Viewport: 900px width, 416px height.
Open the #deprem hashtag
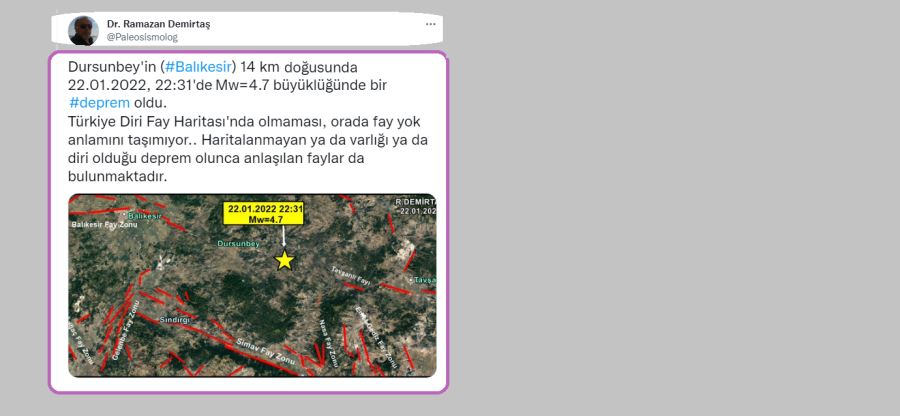point(99,103)
